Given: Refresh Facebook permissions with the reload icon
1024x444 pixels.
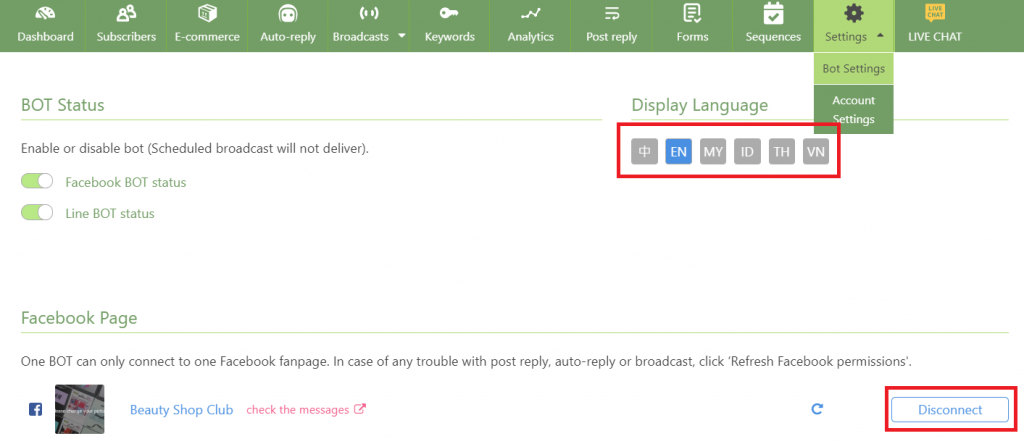Looking at the screenshot, I should 816,409.
